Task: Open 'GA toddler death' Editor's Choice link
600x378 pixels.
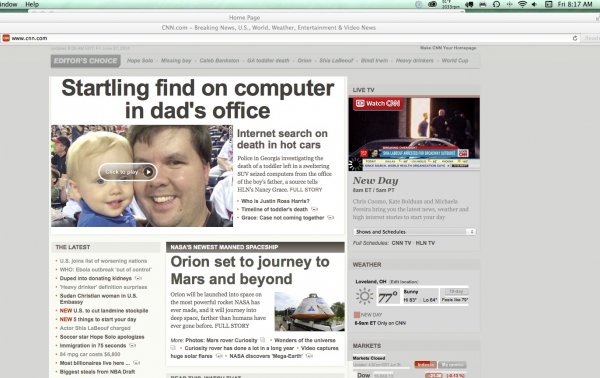Action: pos(268,60)
